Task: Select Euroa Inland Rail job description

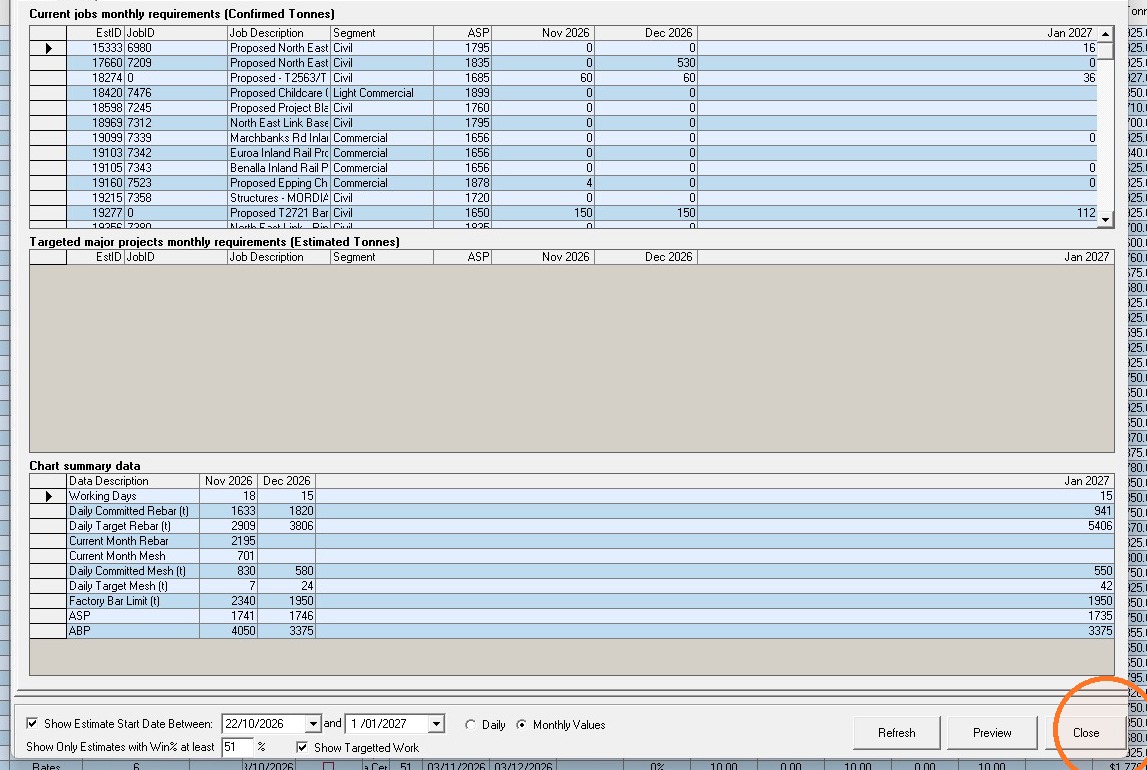Action: point(279,153)
